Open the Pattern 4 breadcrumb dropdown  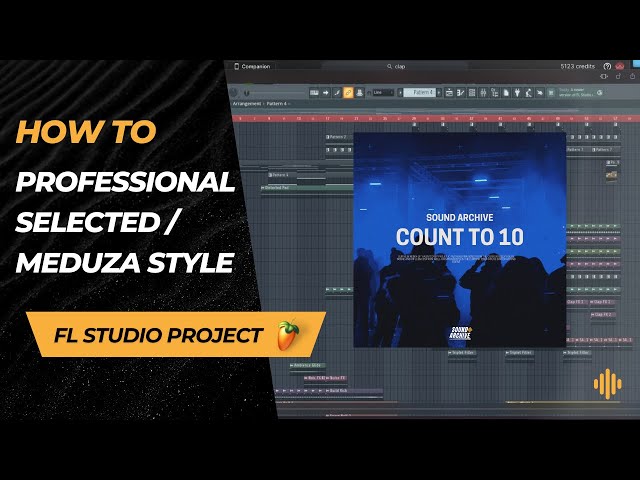[277, 104]
